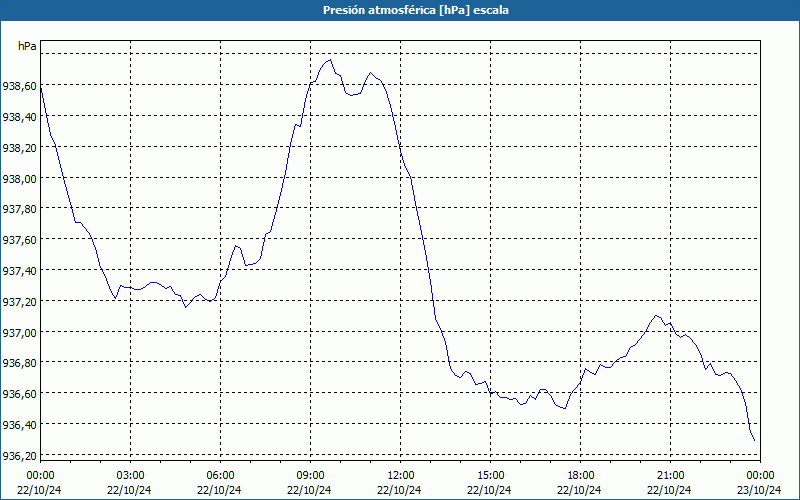Click the 03:00 time axis label
800x500 pixels.
(130, 476)
